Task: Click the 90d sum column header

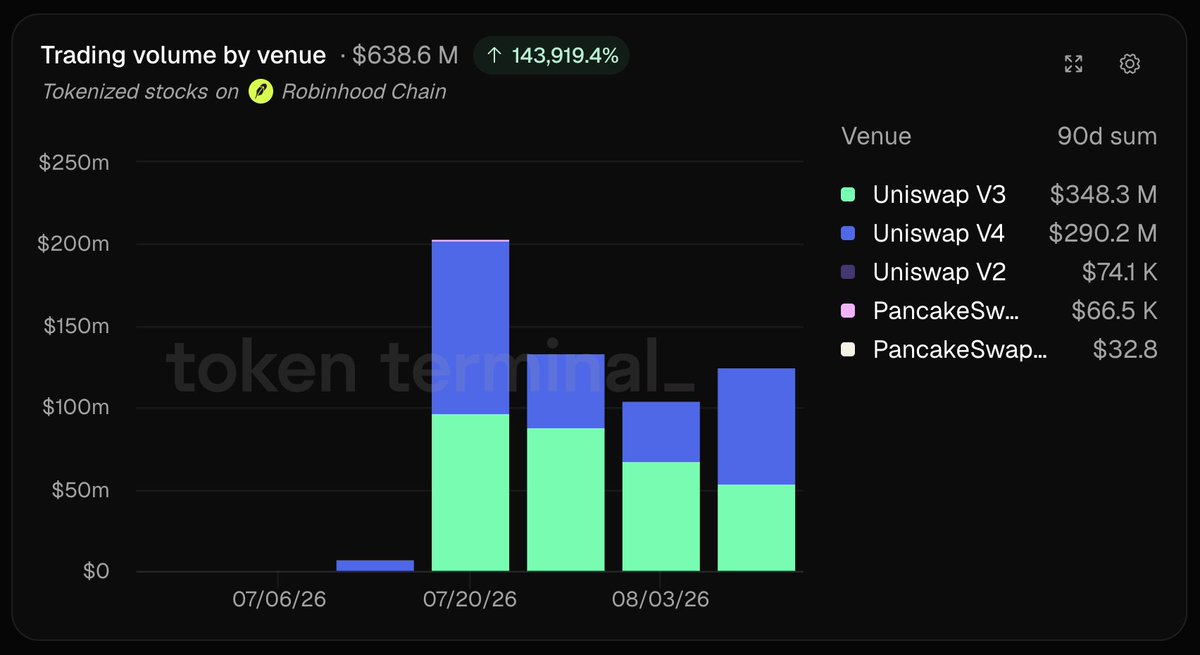Action: point(1107,136)
